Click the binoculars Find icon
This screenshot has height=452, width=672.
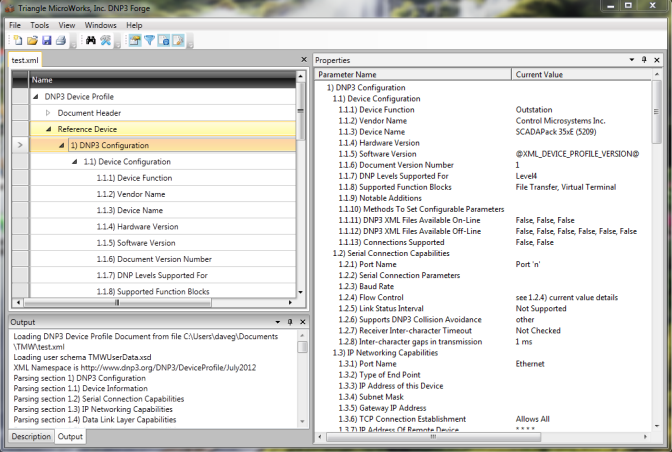coord(90,41)
